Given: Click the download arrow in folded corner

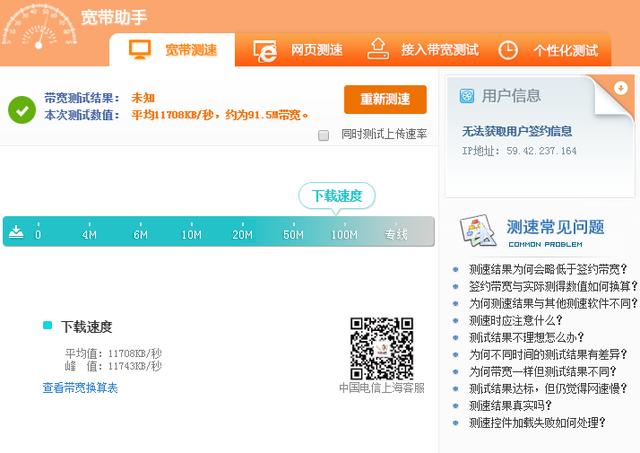Looking at the screenshot, I should click(x=620, y=88).
